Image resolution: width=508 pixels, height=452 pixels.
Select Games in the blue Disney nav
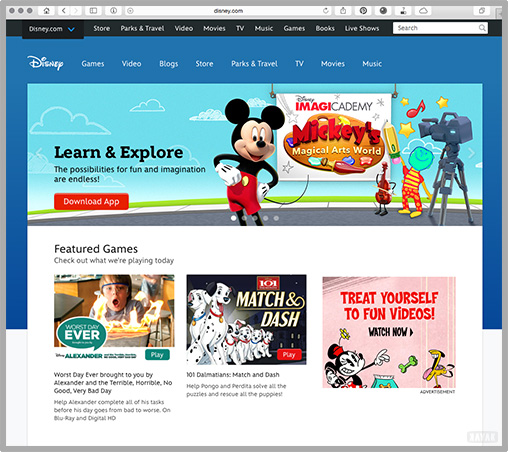[x=93, y=64]
